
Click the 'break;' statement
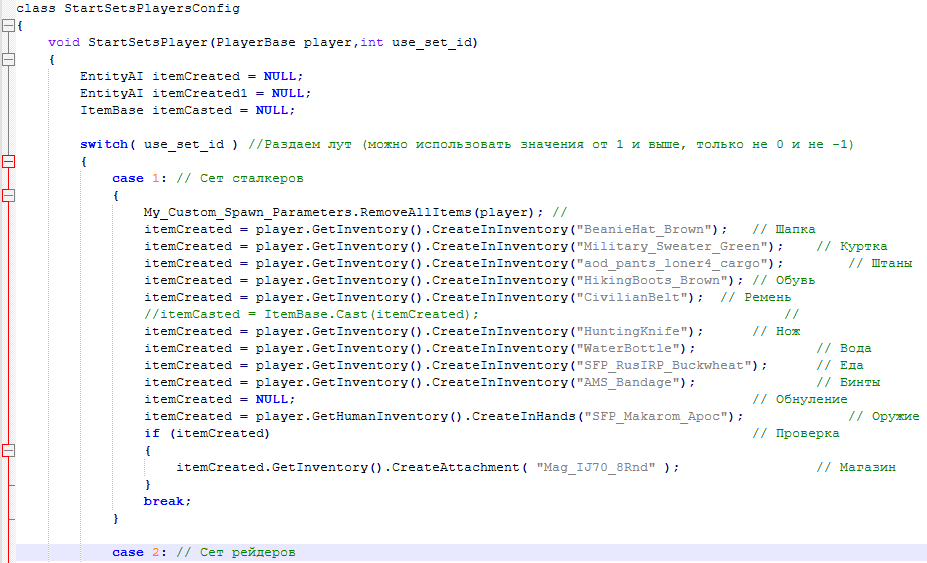168,501
